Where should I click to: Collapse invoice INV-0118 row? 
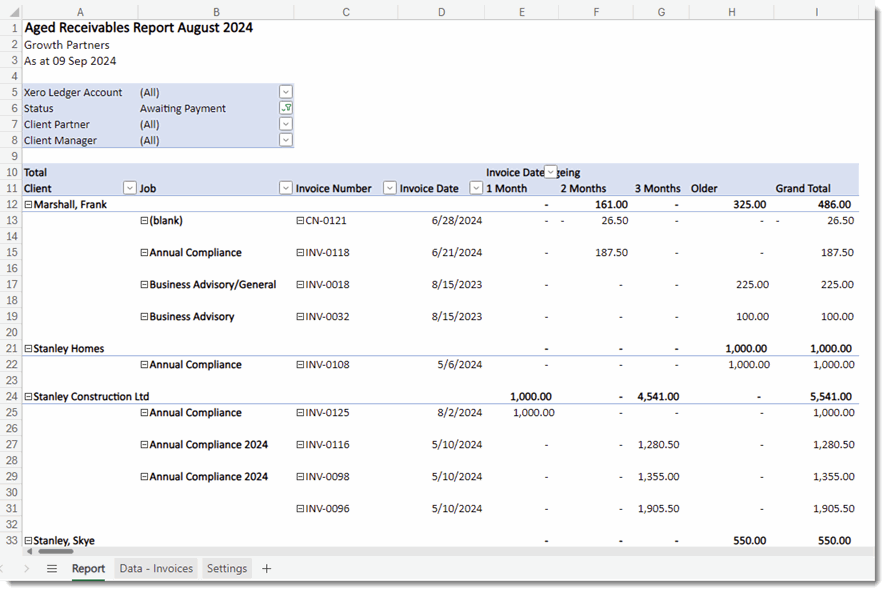click(x=300, y=252)
